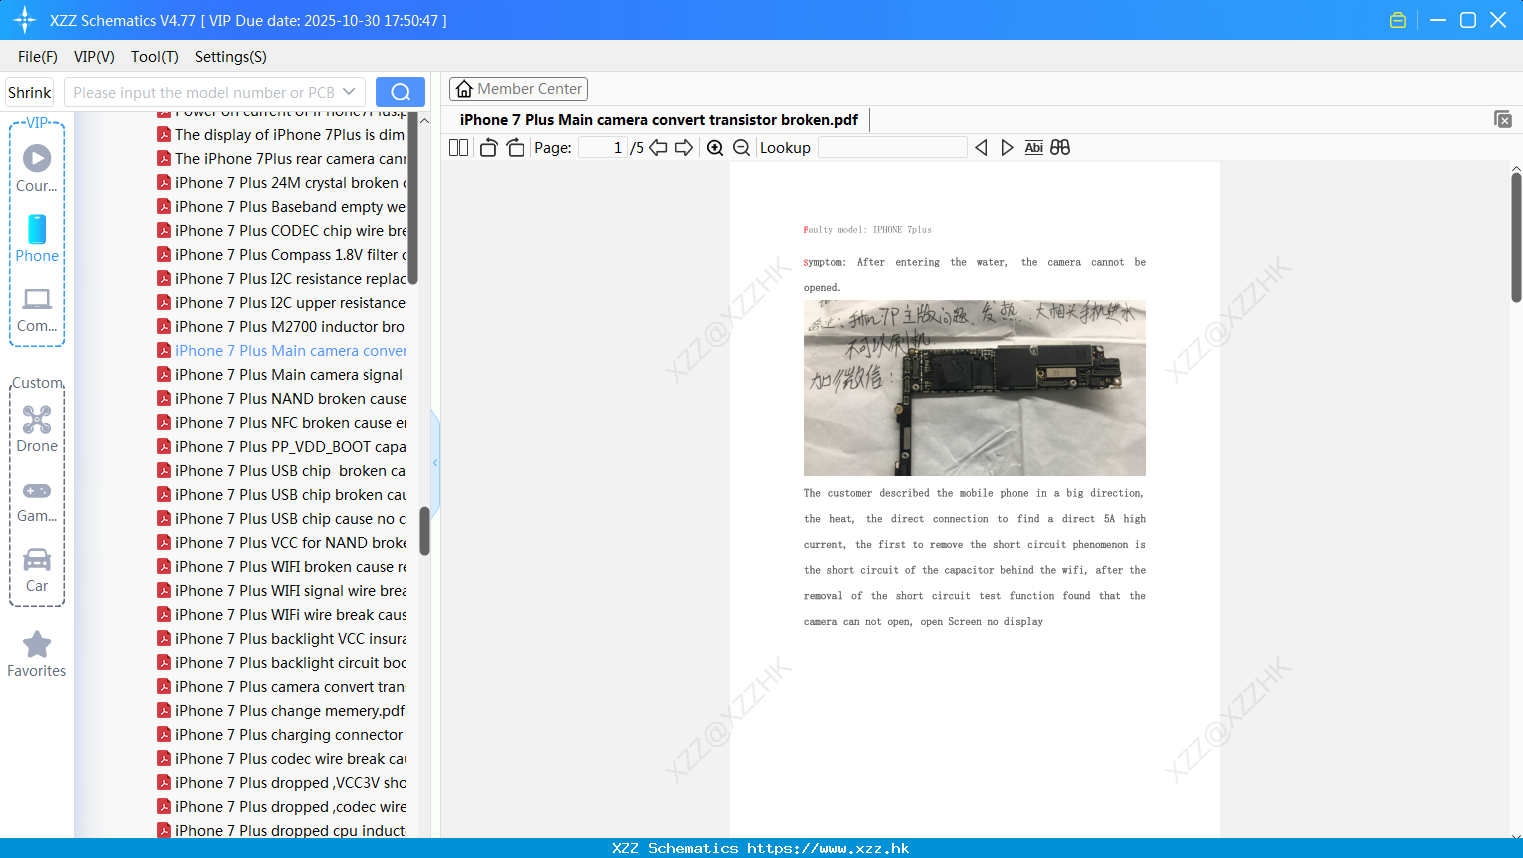Open the Game console category

point(37,491)
